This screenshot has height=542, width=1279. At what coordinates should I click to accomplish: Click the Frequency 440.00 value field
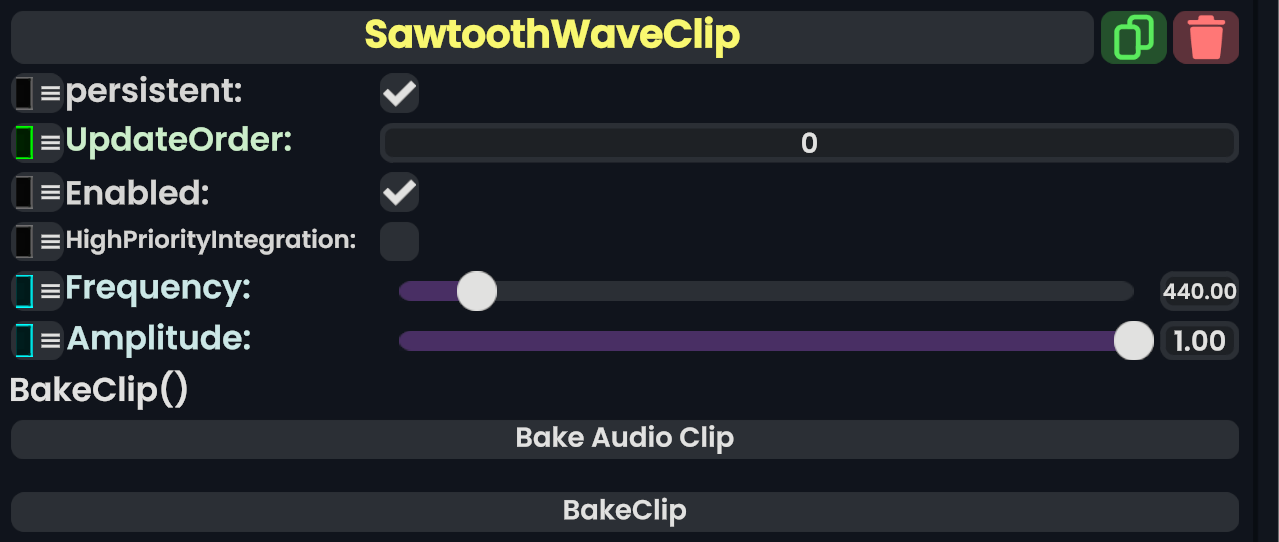1199,292
